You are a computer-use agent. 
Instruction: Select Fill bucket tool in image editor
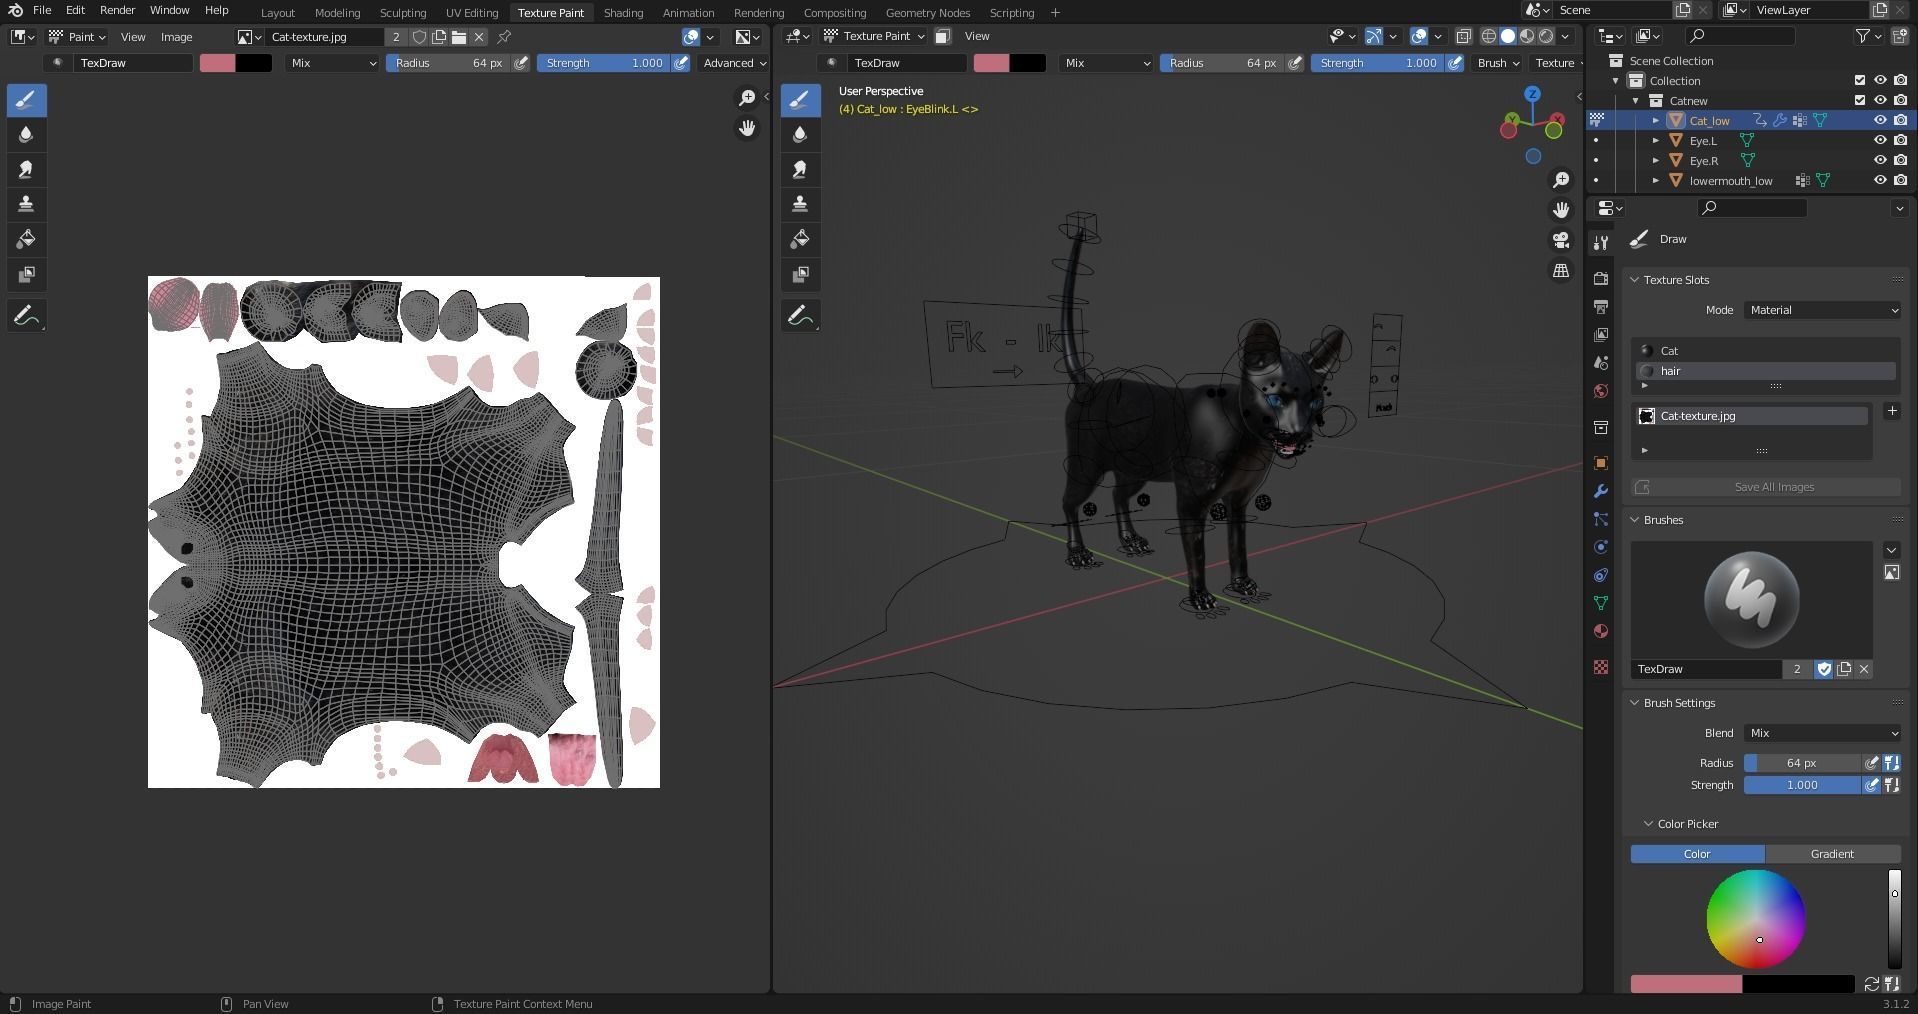(x=26, y=239)
